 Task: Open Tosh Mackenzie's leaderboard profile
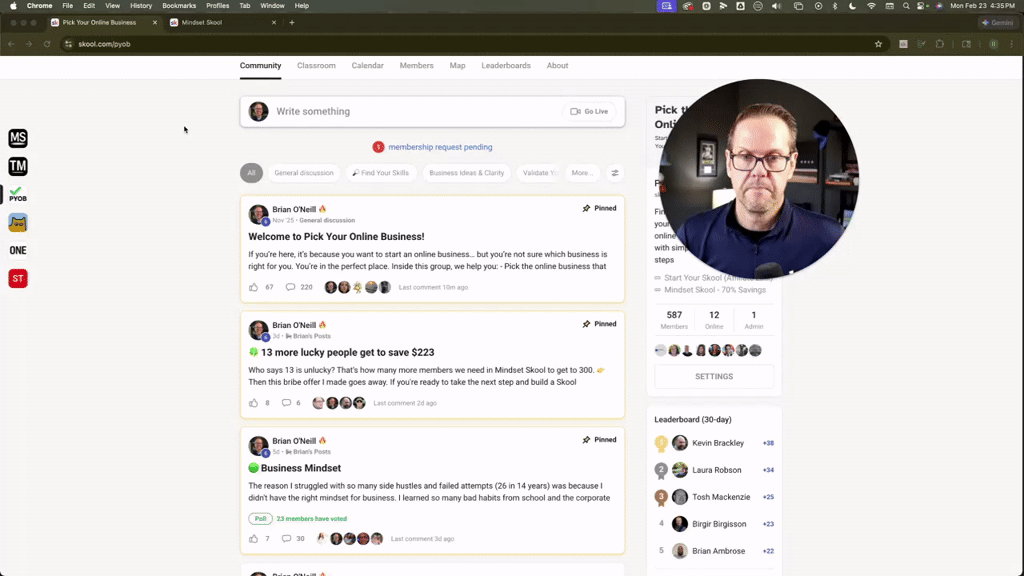(x=721, y=497)
